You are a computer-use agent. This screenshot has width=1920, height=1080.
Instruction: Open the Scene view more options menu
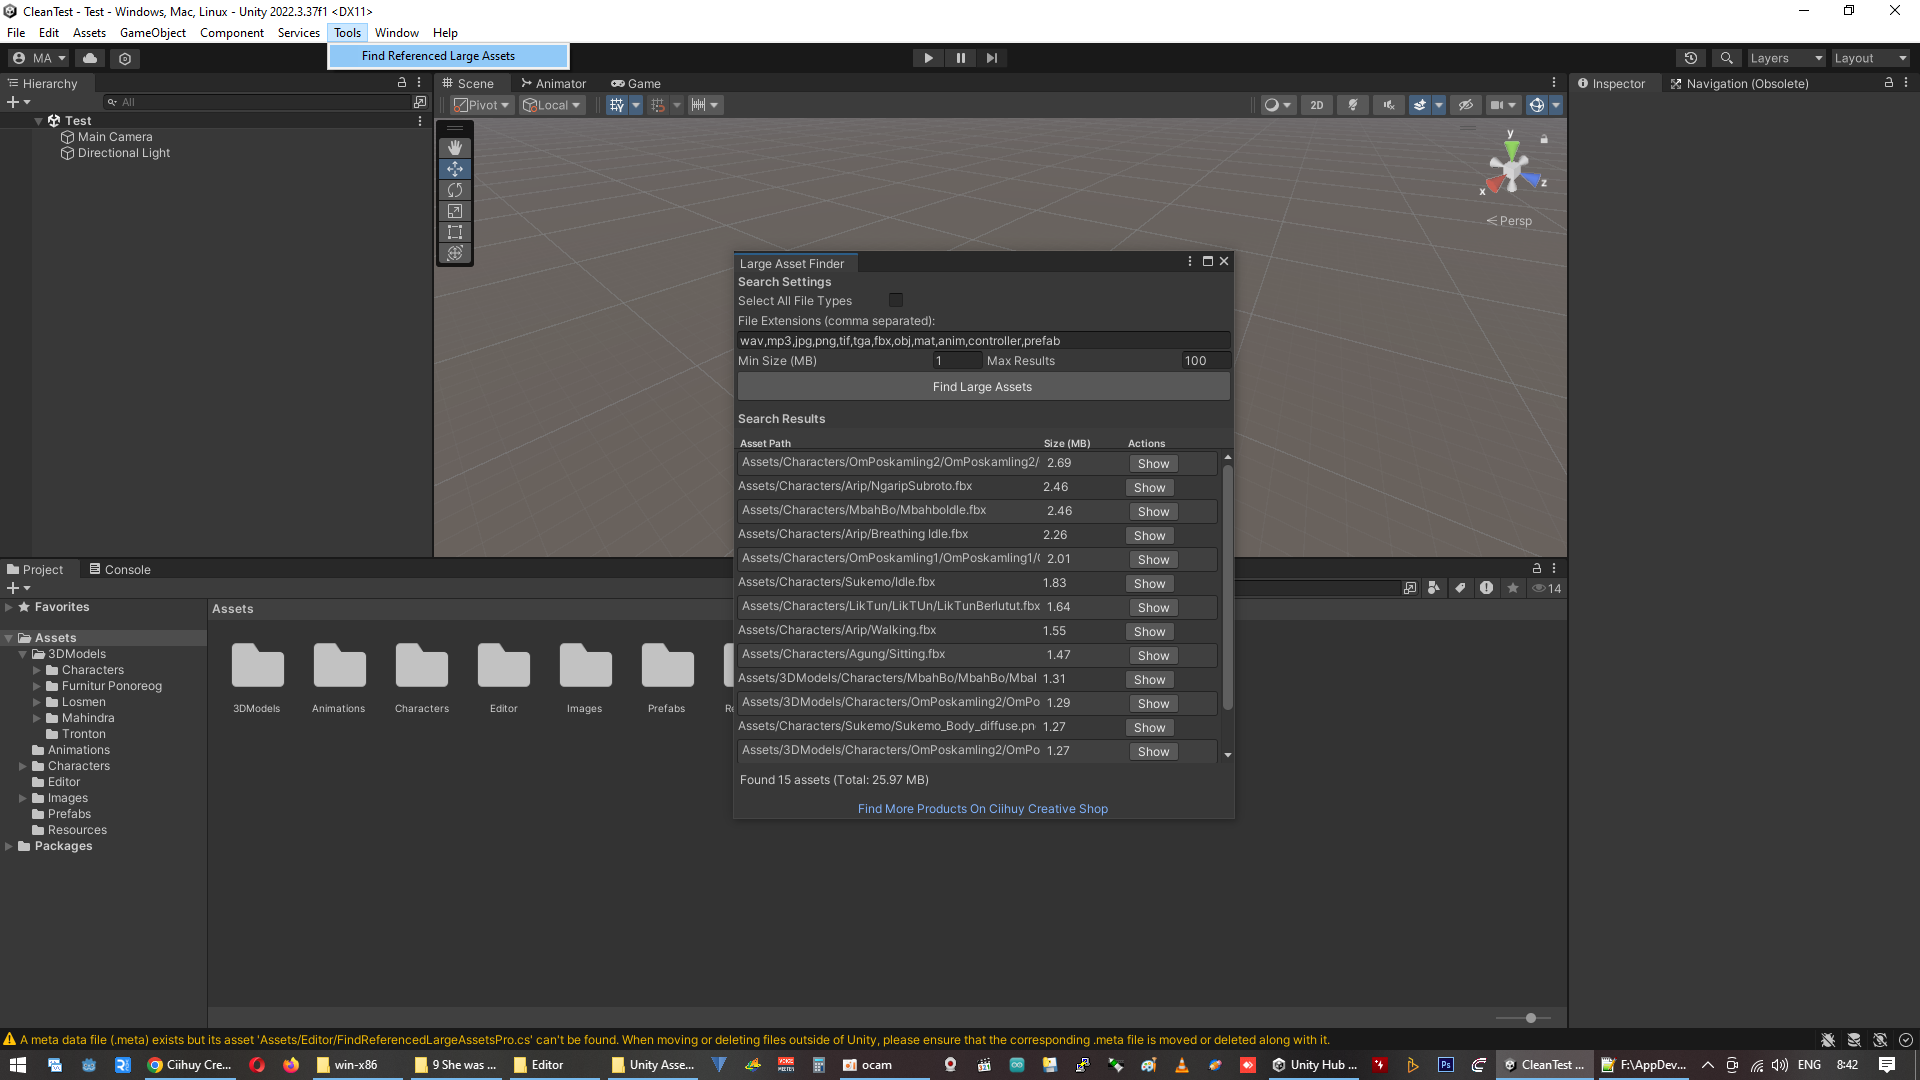1554,83
